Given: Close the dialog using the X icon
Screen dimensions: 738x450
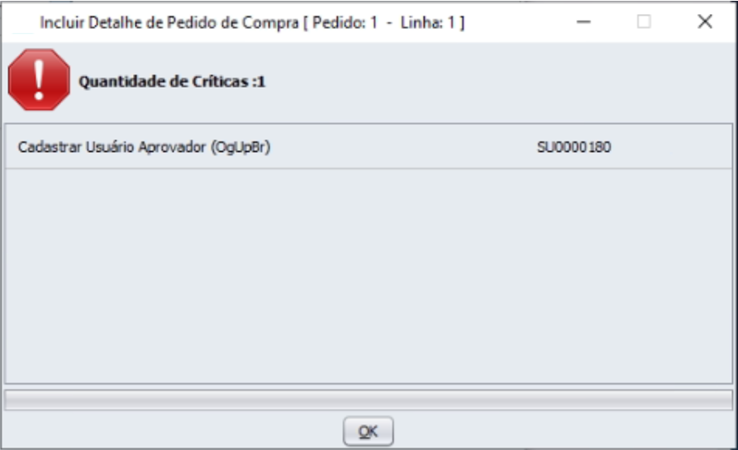Looking at the screenshot, I should coord(705,22).
